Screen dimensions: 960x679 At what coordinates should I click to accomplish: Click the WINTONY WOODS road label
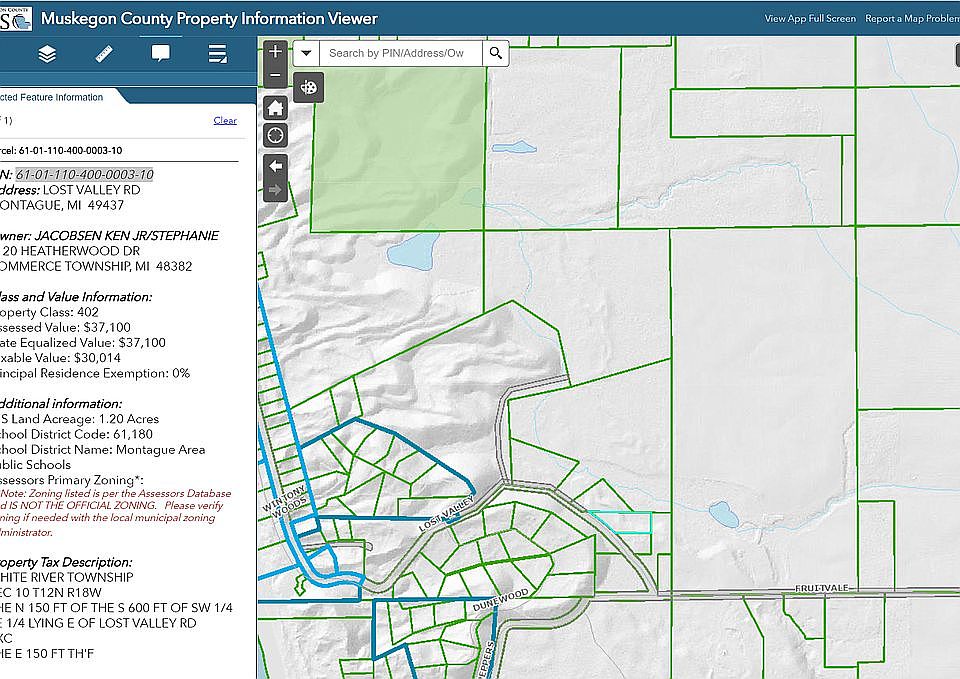(x=286, y=502)
